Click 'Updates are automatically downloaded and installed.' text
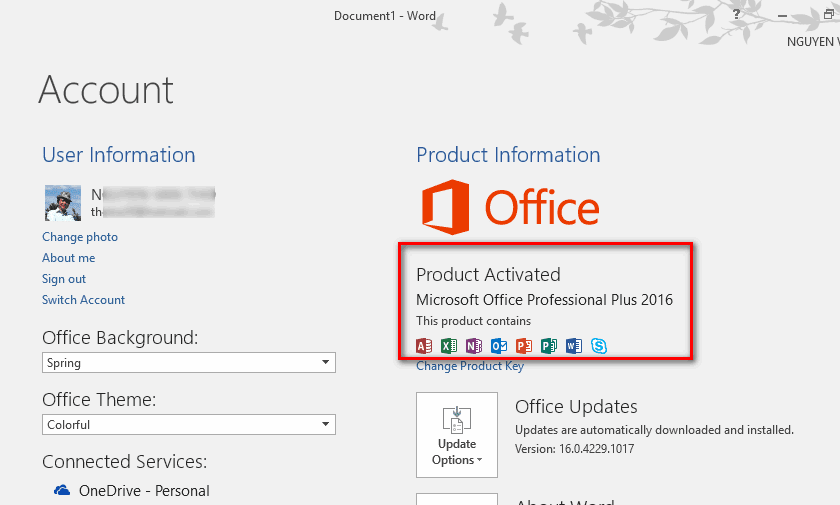The height and width of the screenshot is (505, 840). pyautogui.click(x=654, y=430)
